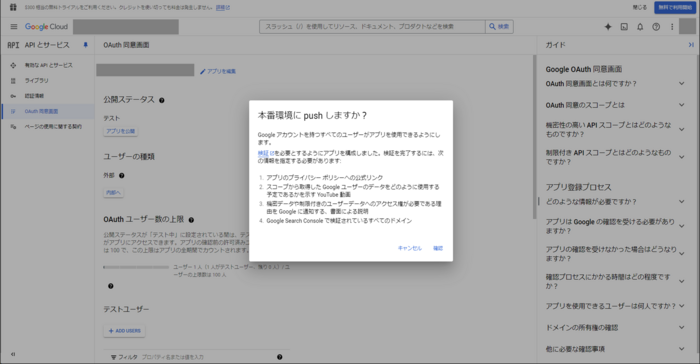This screenshot has height=364, width=700.
Task: Open the notifications bell
Action: (x=640, y=27)
